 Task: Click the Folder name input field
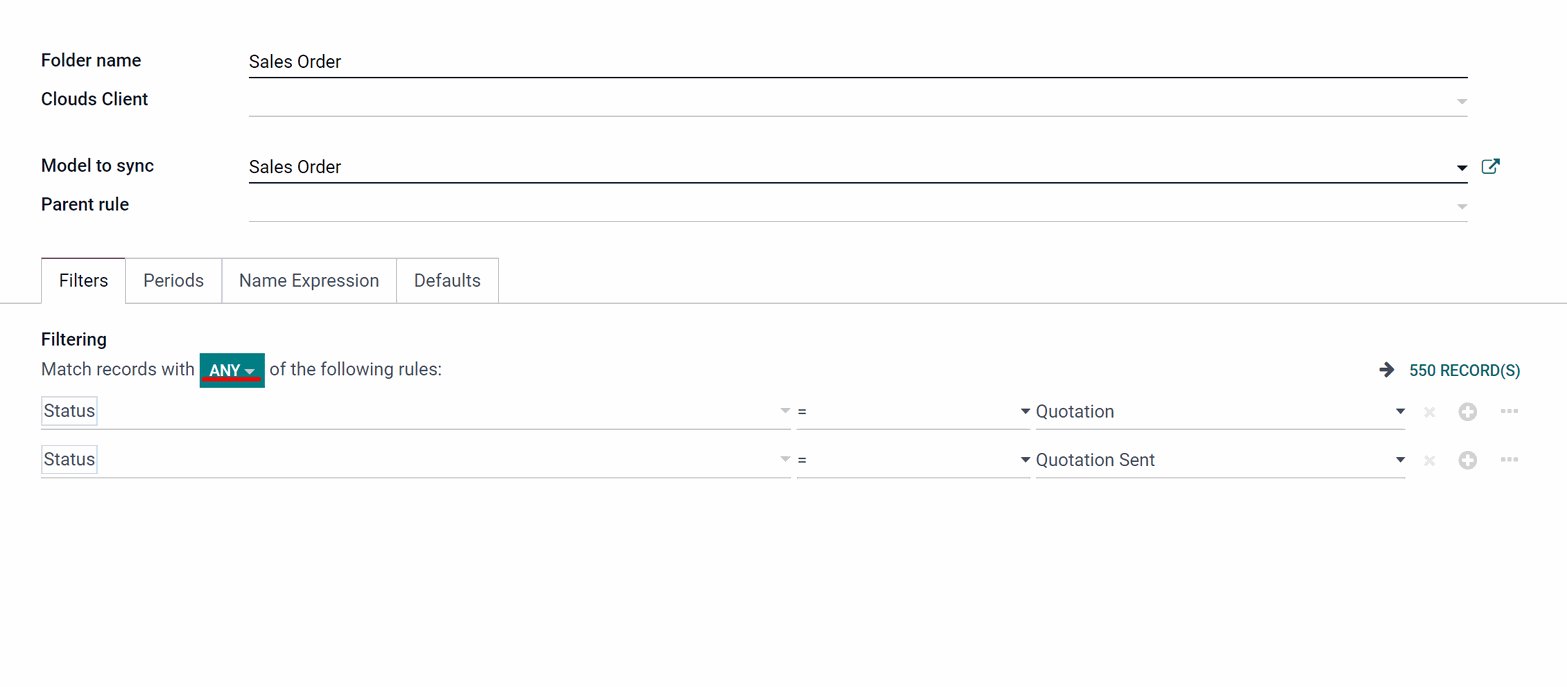[858, 62]
